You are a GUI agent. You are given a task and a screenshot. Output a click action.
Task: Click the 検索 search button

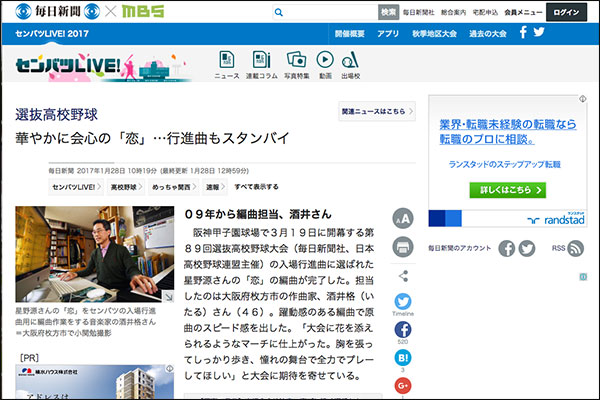(388, 12)
